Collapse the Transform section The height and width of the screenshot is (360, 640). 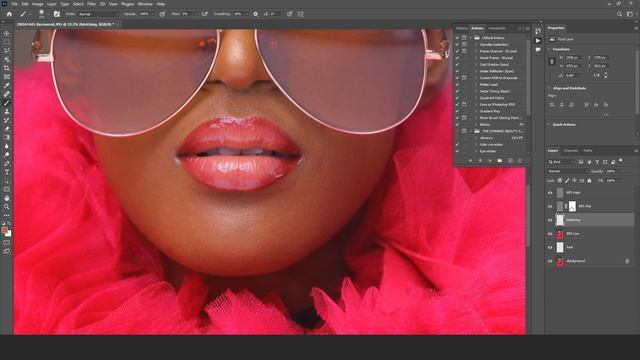click(x=549, y=49)
